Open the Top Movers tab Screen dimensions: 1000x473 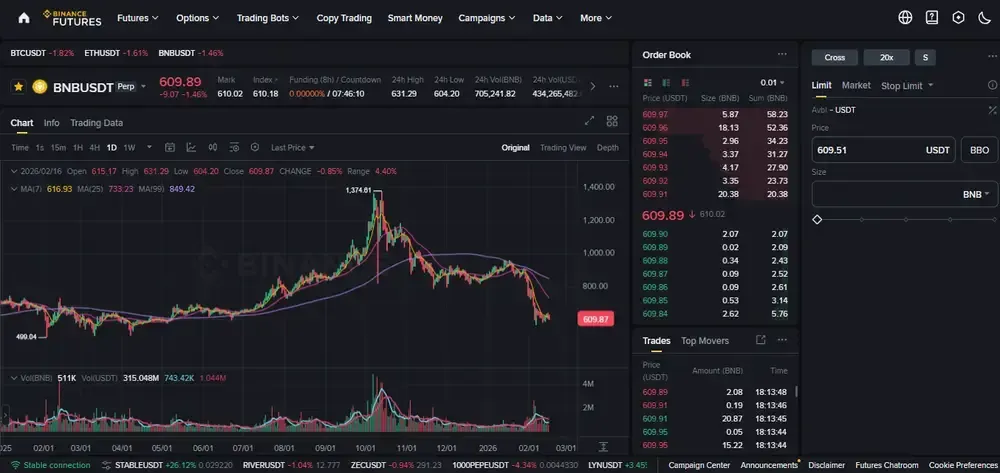click(x=705, y=340)
